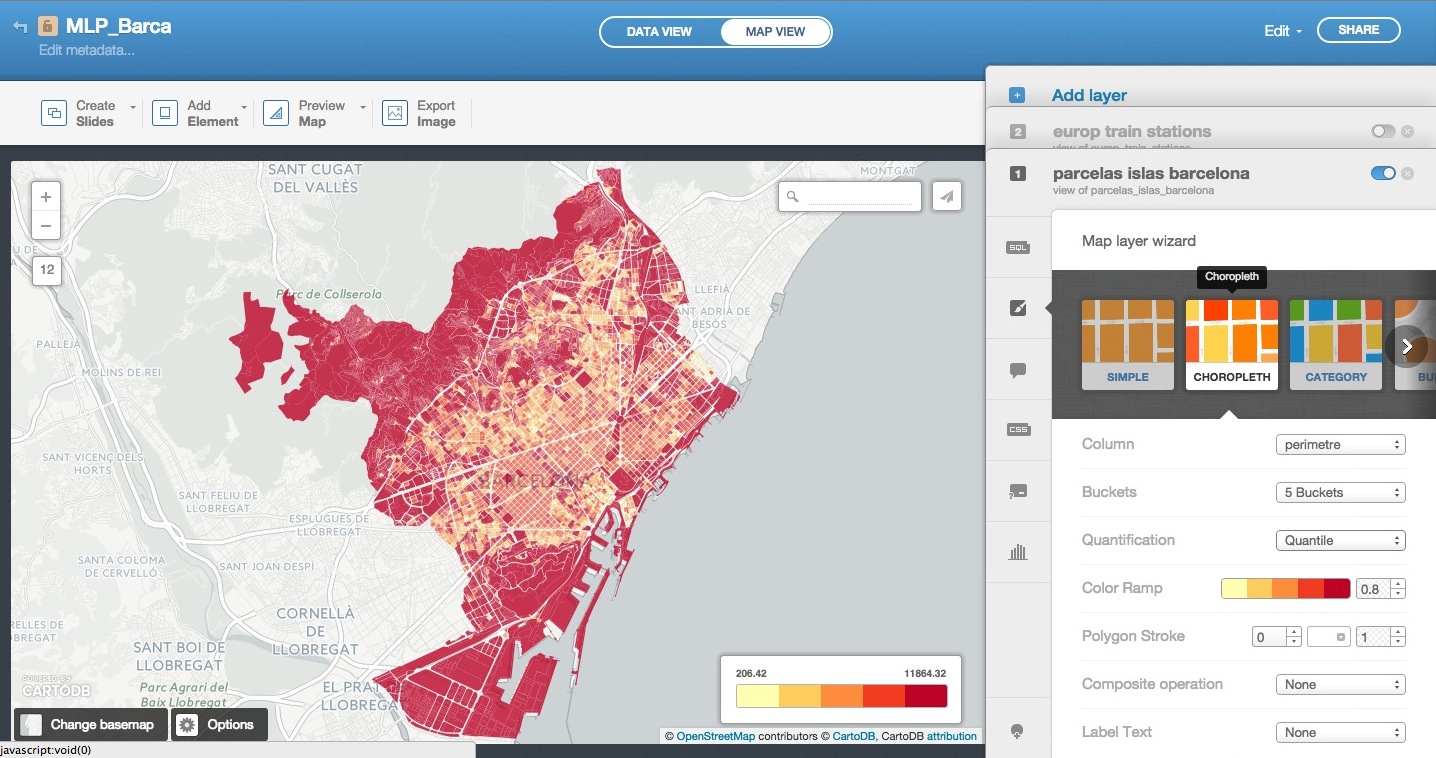
Task: Open the Edit menu in header
Action: tap(1282, 31)
